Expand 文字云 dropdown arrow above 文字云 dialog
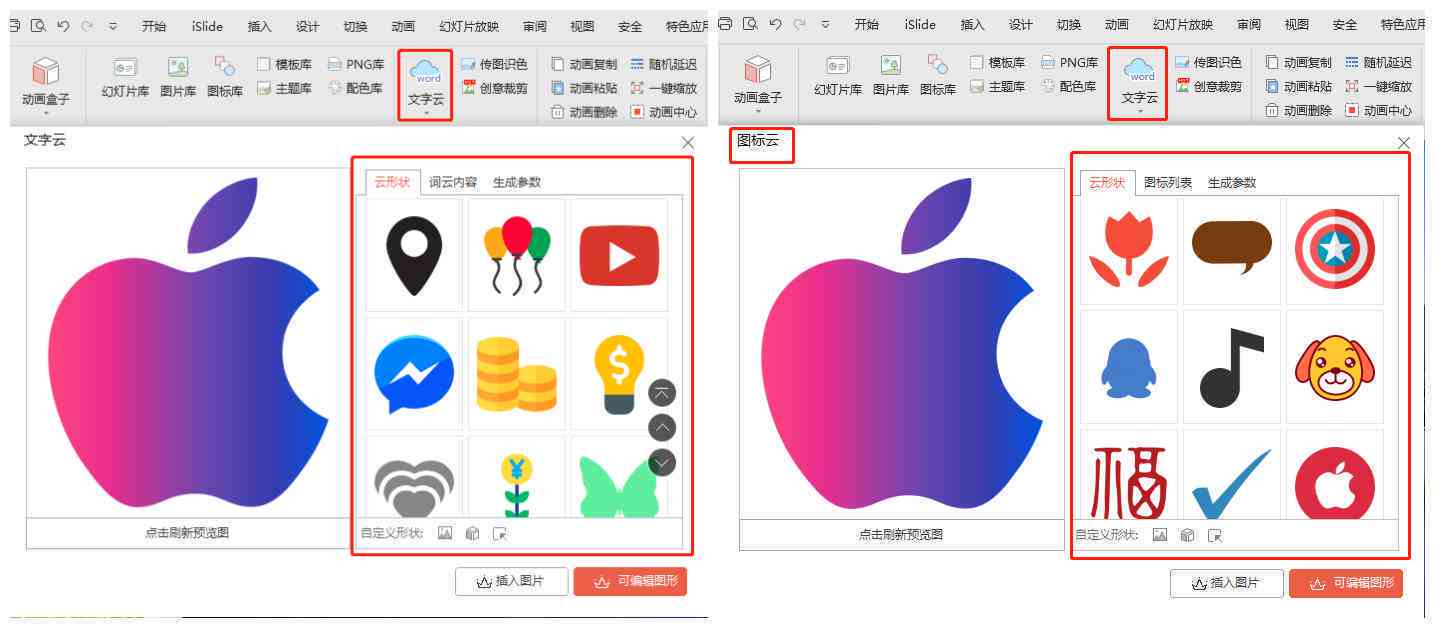 pos(426,113)
